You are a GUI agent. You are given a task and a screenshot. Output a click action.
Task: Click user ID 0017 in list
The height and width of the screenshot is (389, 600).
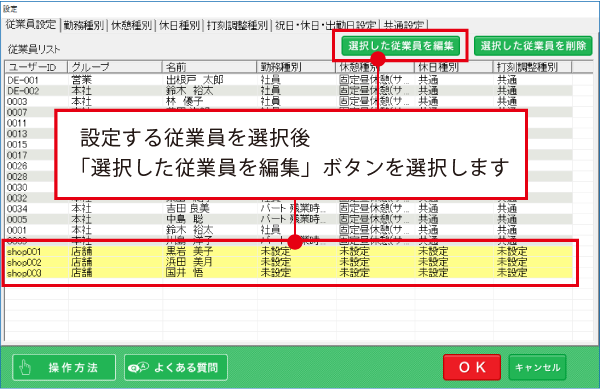coord(17,155)
